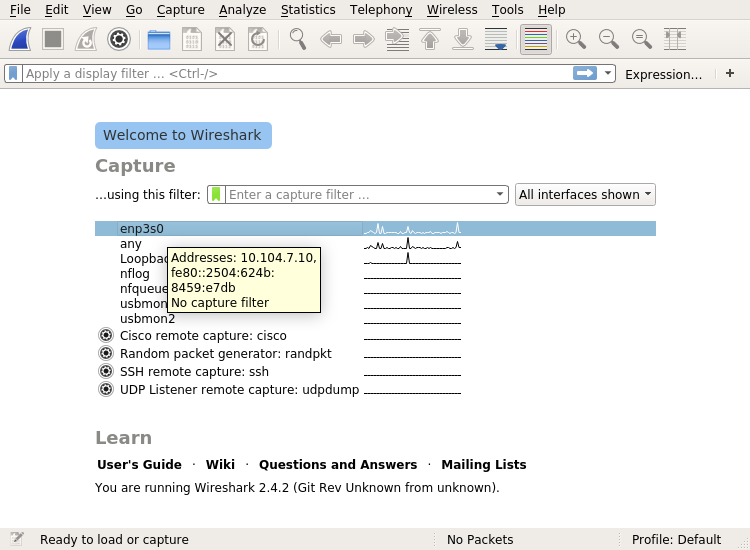Jump to the last packet icon

[x=463, y=39]
